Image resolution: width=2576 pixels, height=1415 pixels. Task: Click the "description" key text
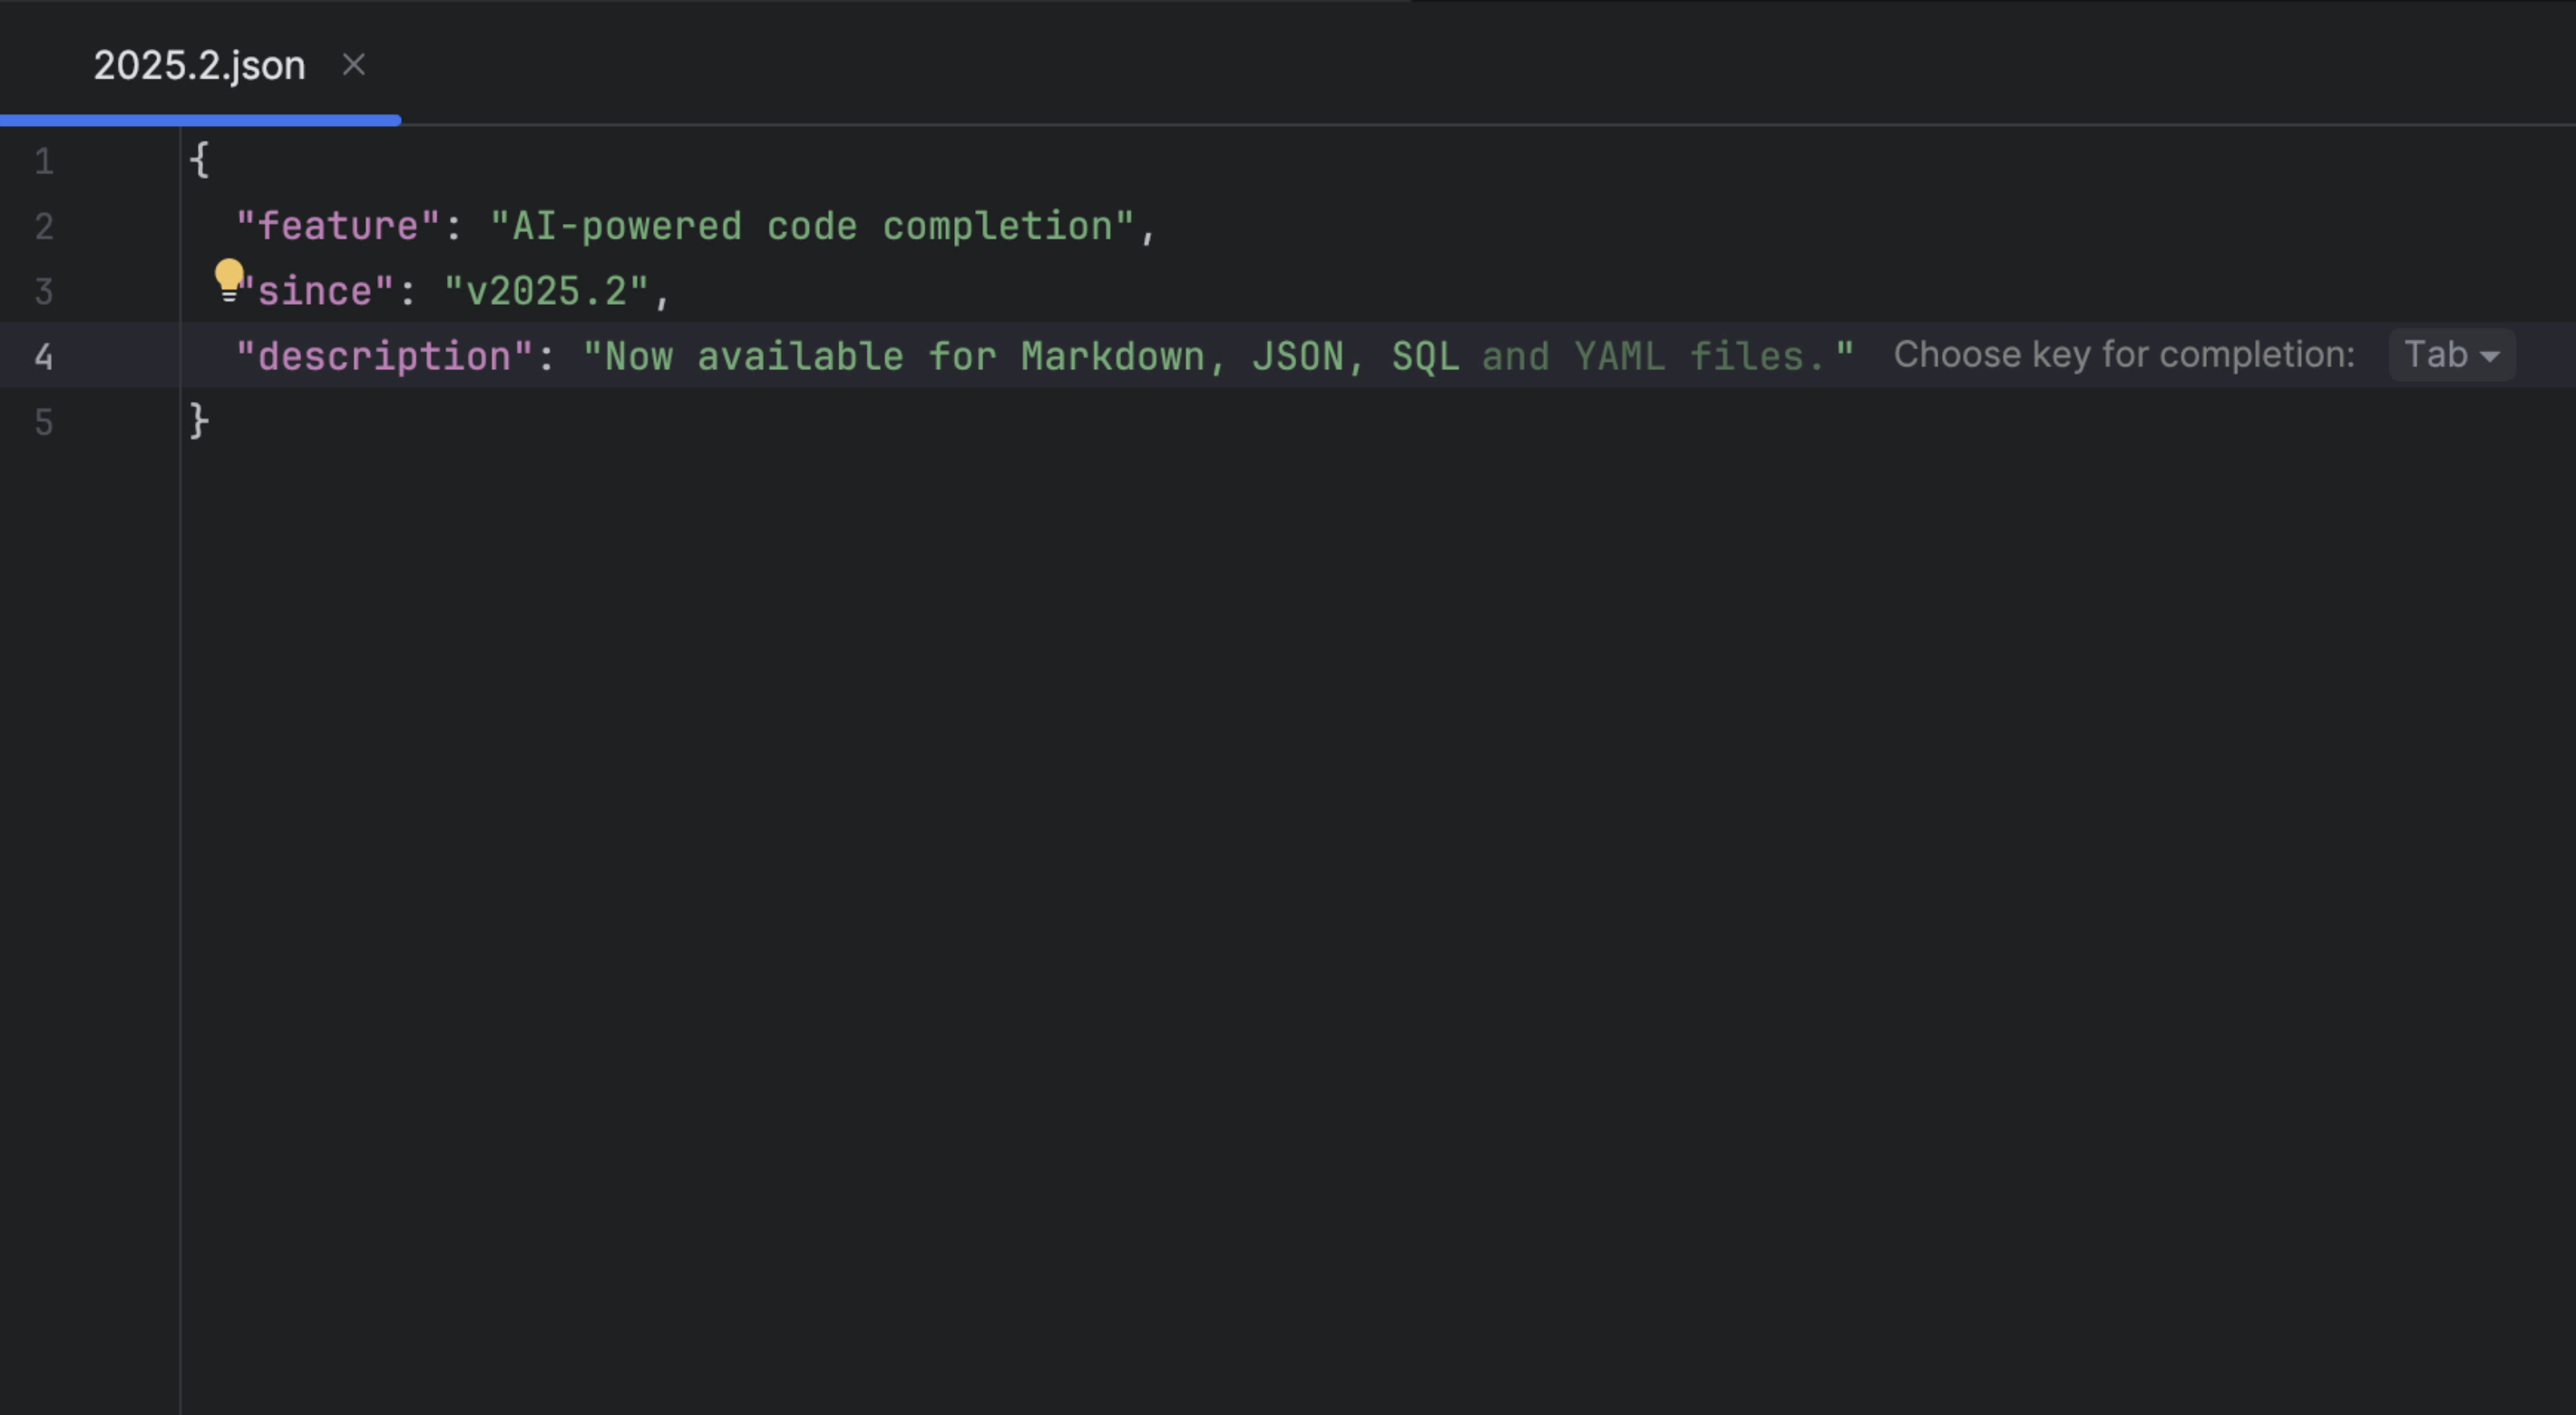(384, 356)
